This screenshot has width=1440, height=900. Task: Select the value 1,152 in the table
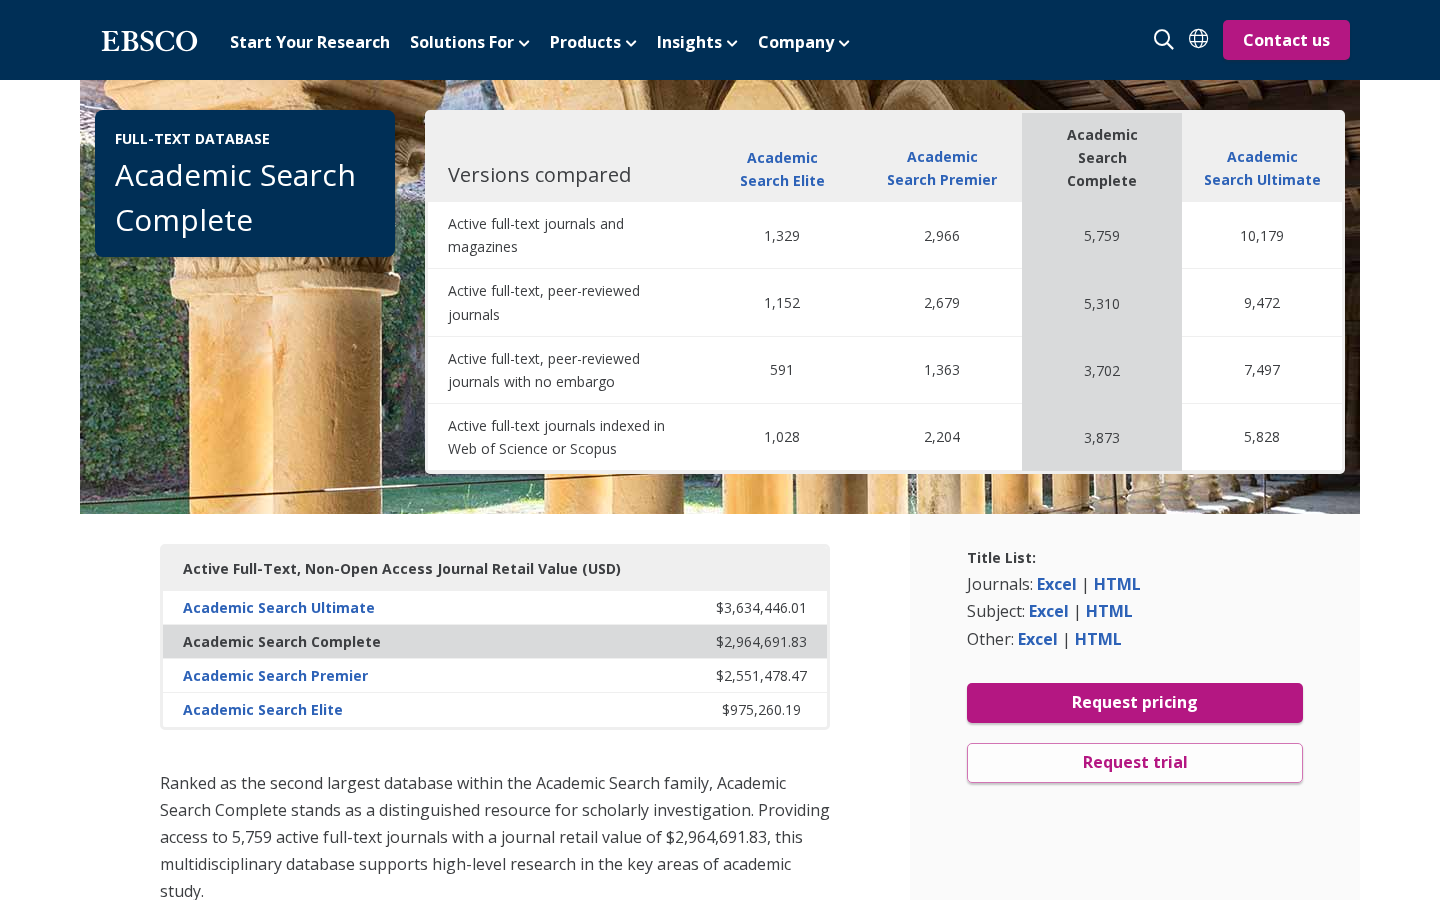point(782,303)
